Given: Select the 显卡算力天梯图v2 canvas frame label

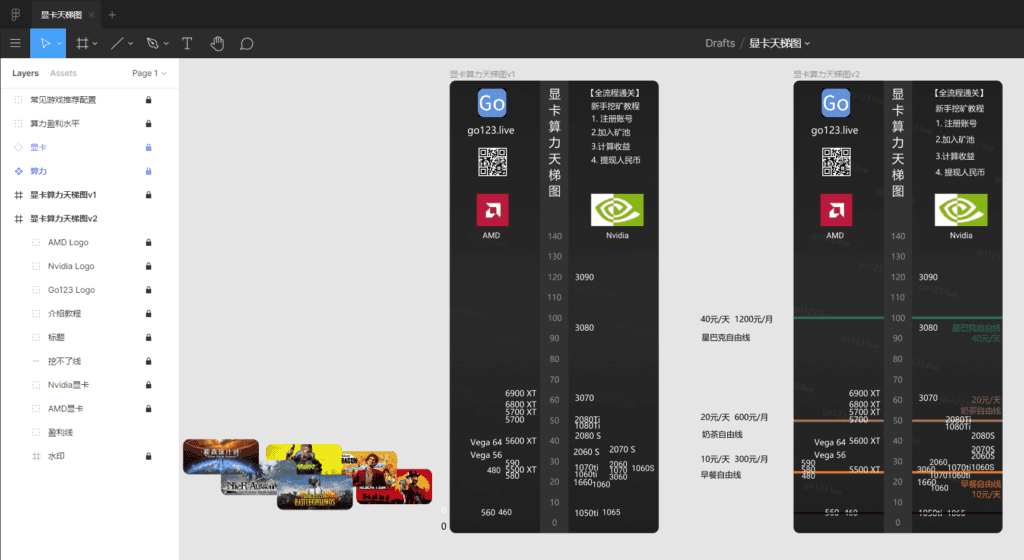Looking at the screenshot, I should [x=826, y=74].
